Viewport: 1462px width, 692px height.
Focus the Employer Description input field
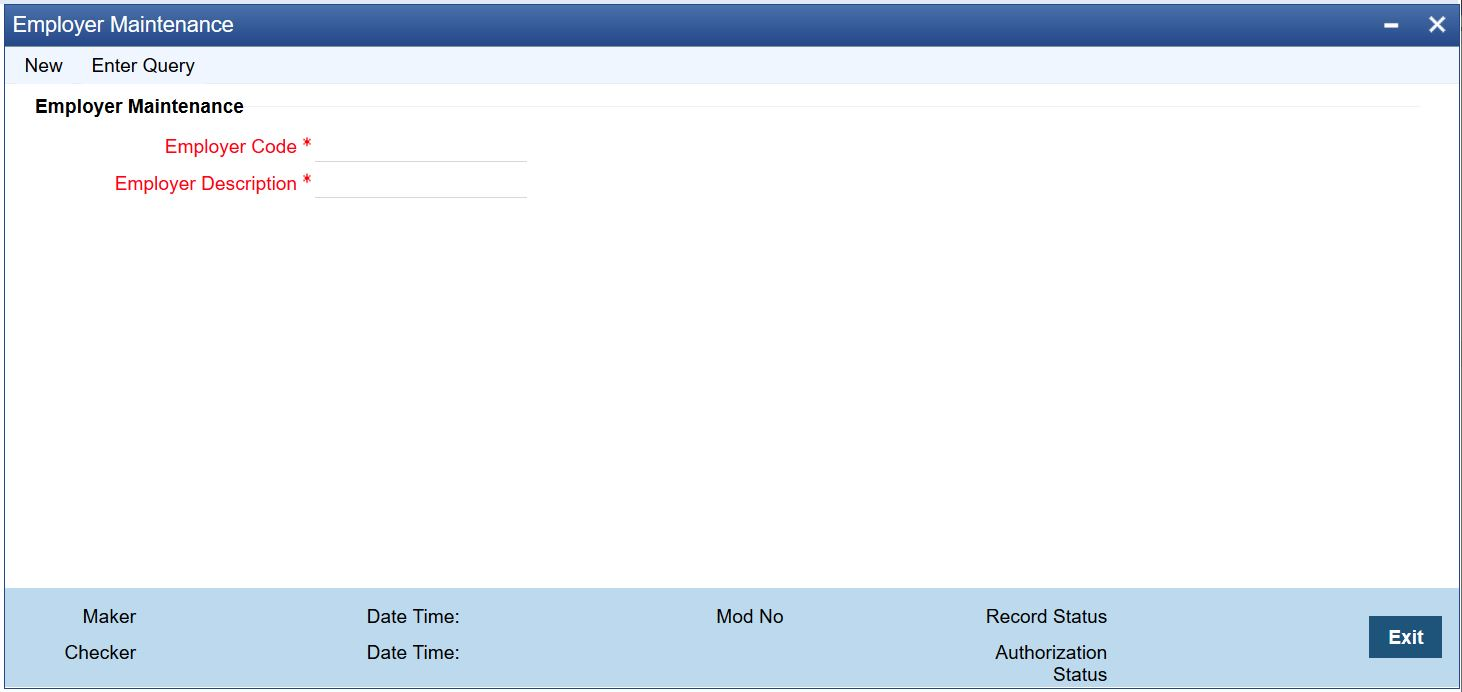tap(421, 184)
